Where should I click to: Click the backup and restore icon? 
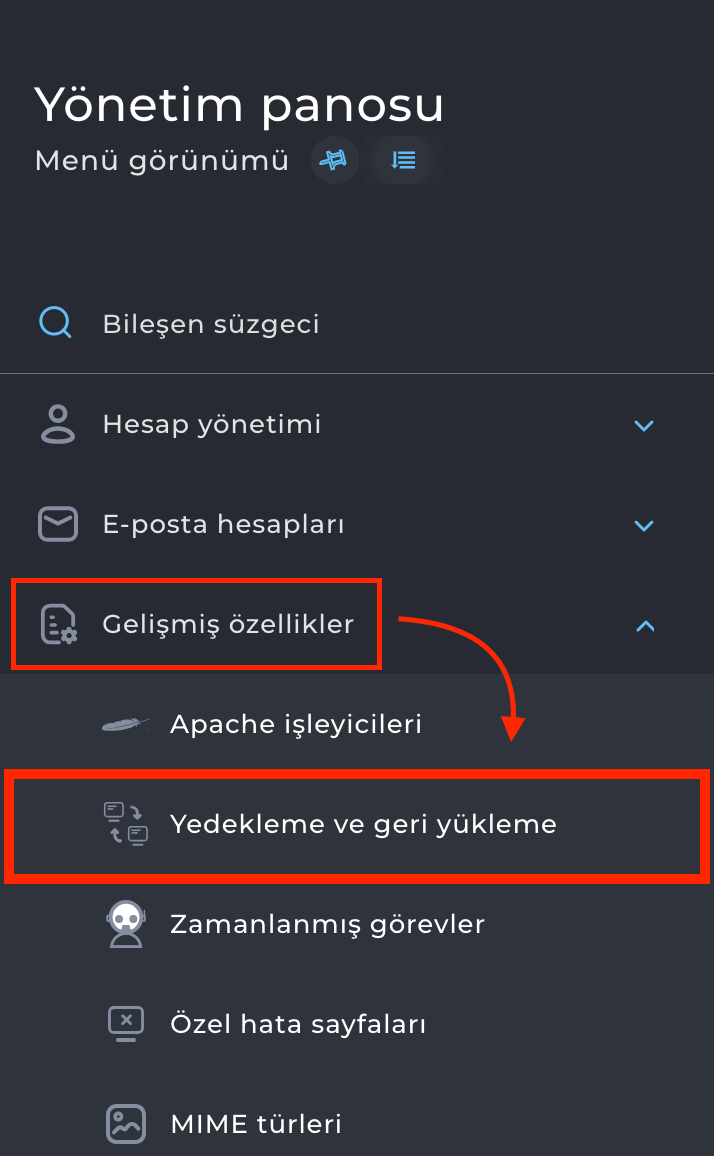pyautogui.click(x=126, y=824)
